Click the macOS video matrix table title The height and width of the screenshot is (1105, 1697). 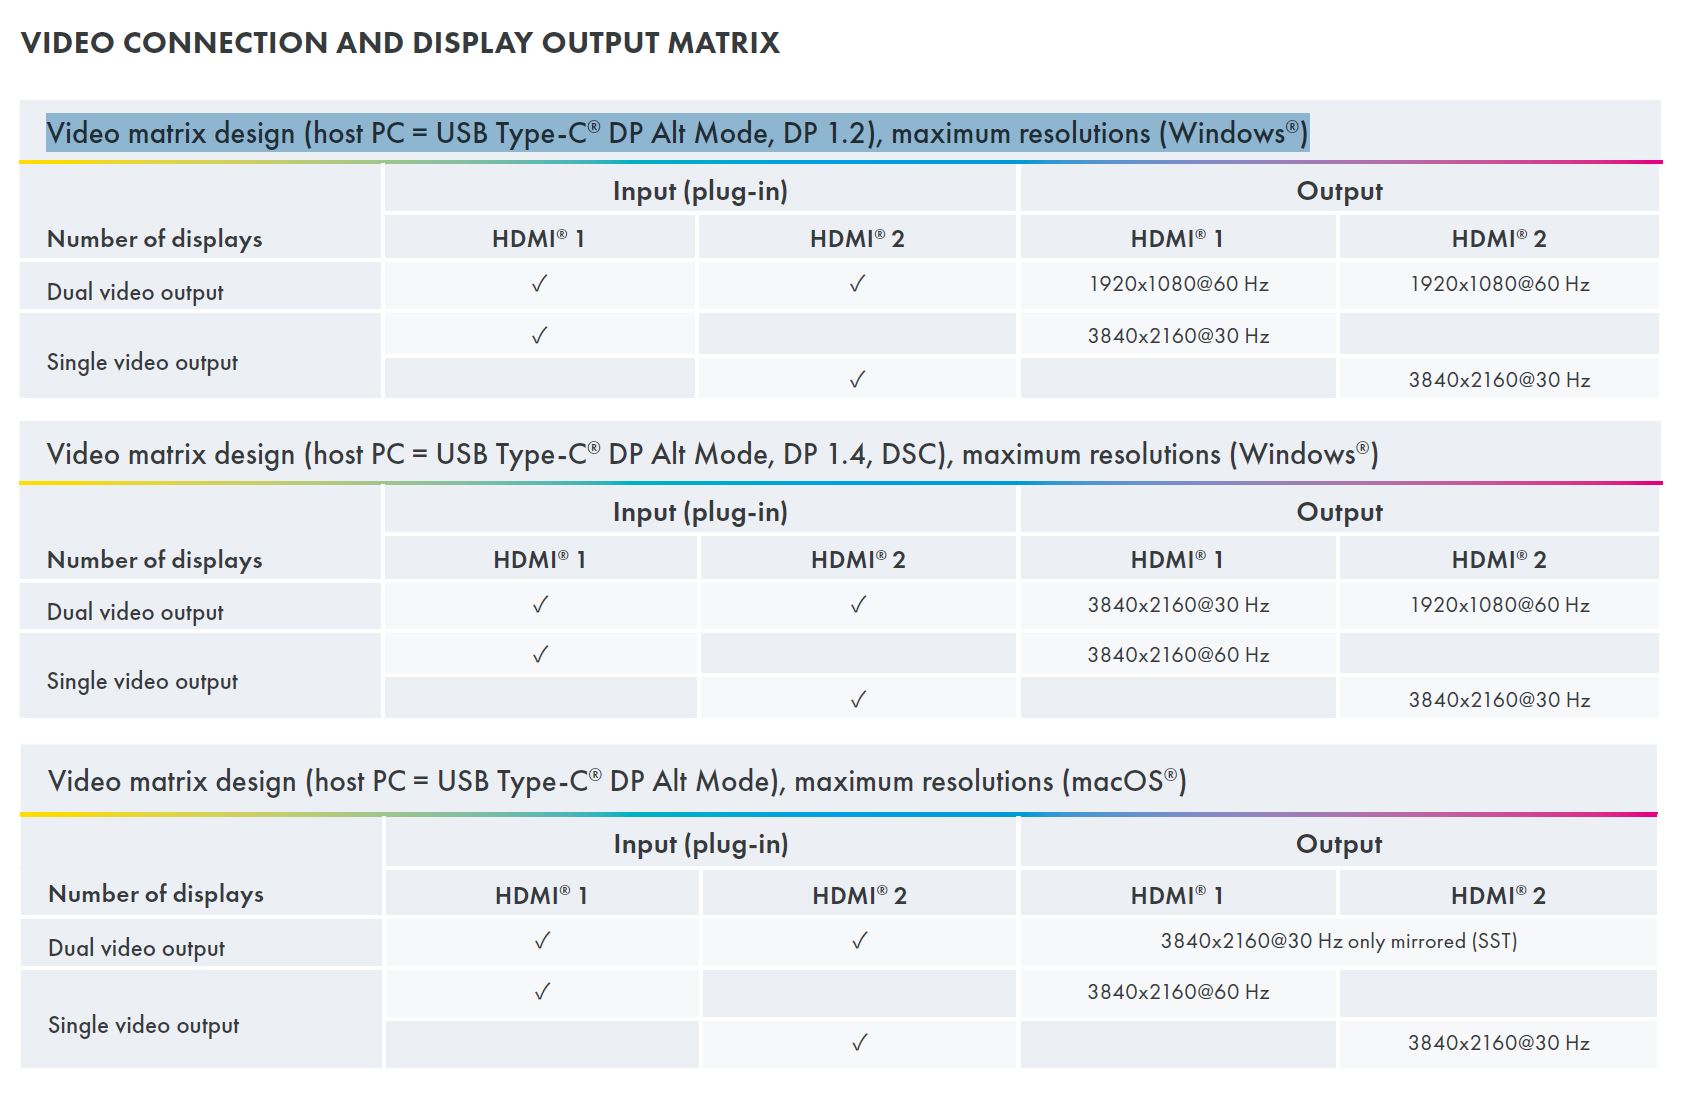617,781
